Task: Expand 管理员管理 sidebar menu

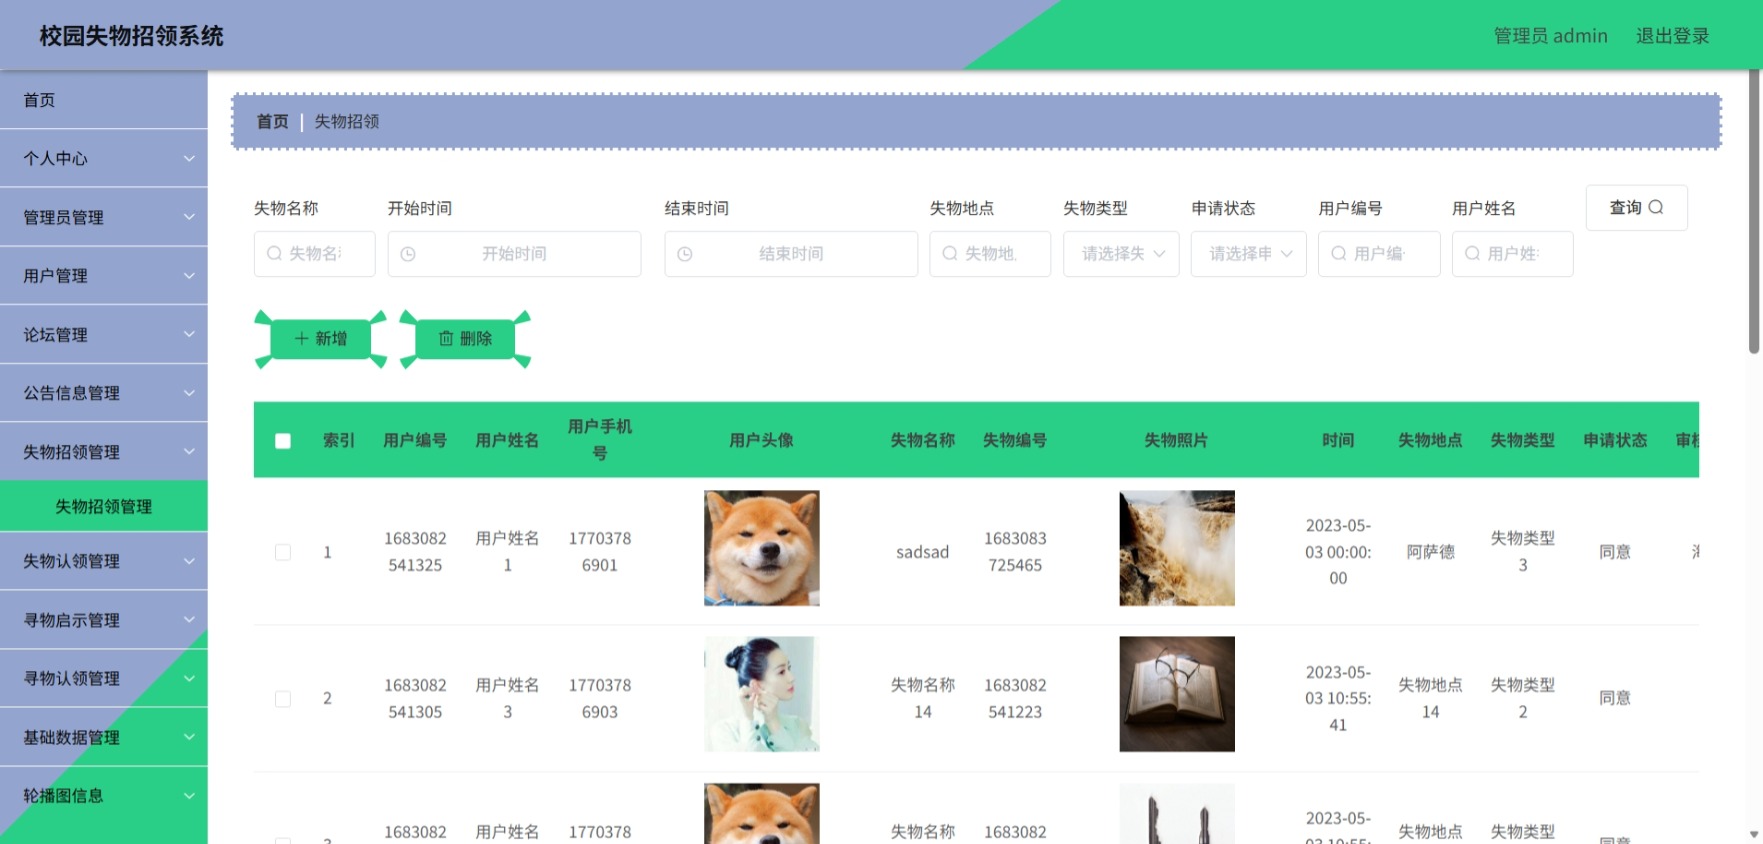Action: pyautogui.click(x=104, y=217)
